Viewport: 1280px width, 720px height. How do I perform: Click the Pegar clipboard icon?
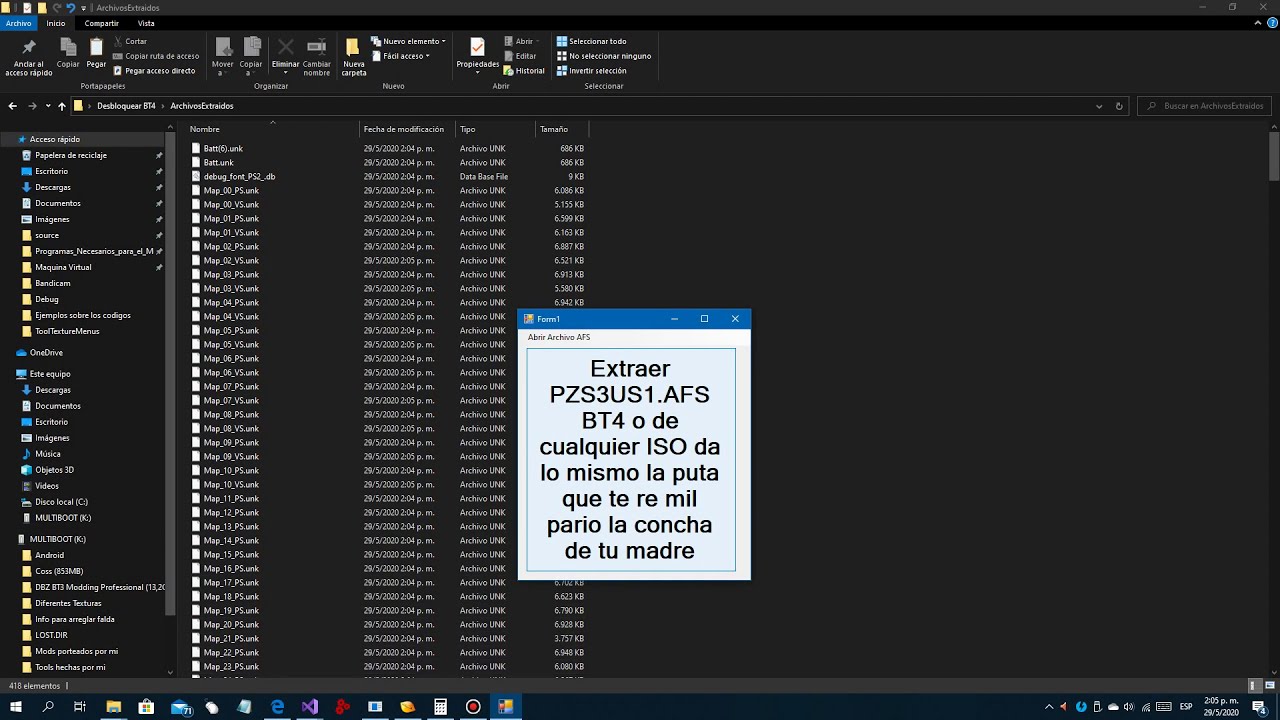tap(96, 54)
